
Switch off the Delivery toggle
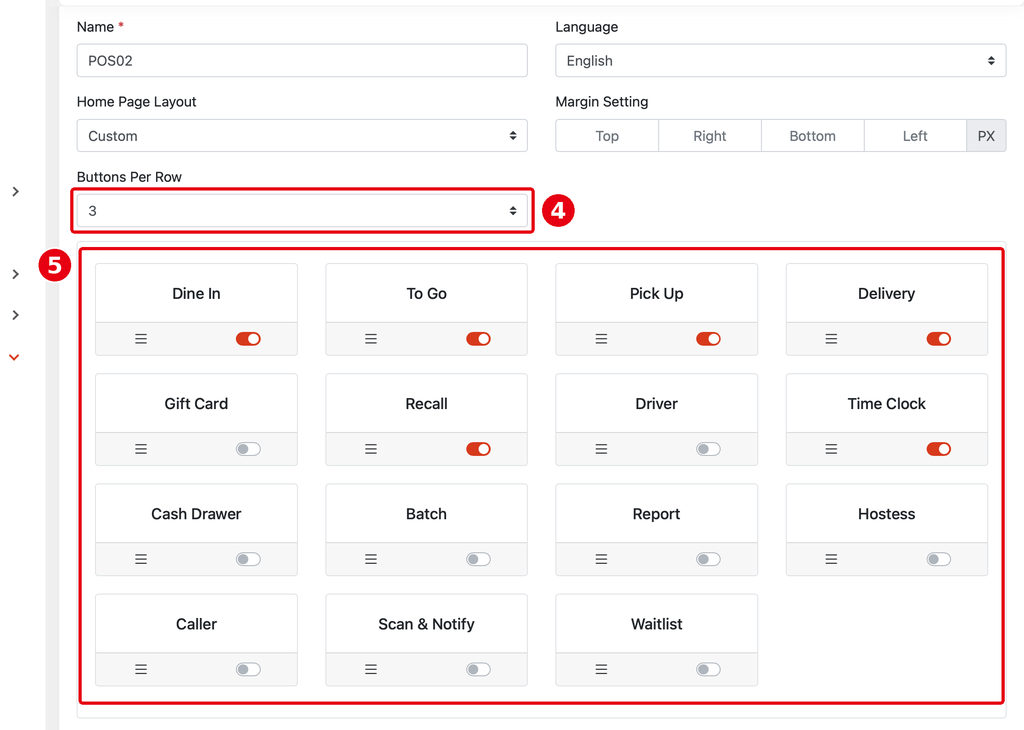coord(939,339)
